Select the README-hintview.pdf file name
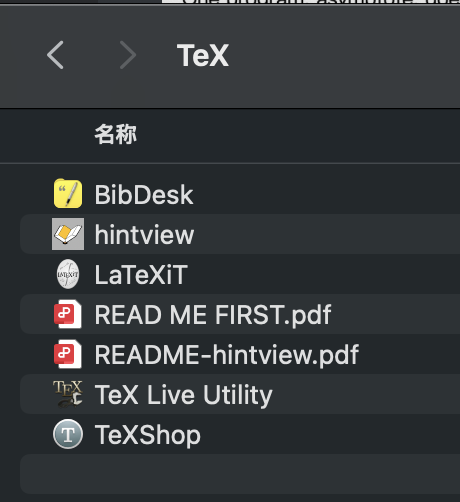 [x=227, y=355]
